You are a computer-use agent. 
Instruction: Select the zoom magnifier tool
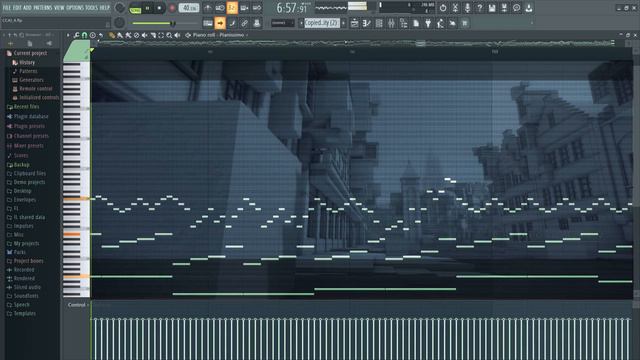pos(169,36)
